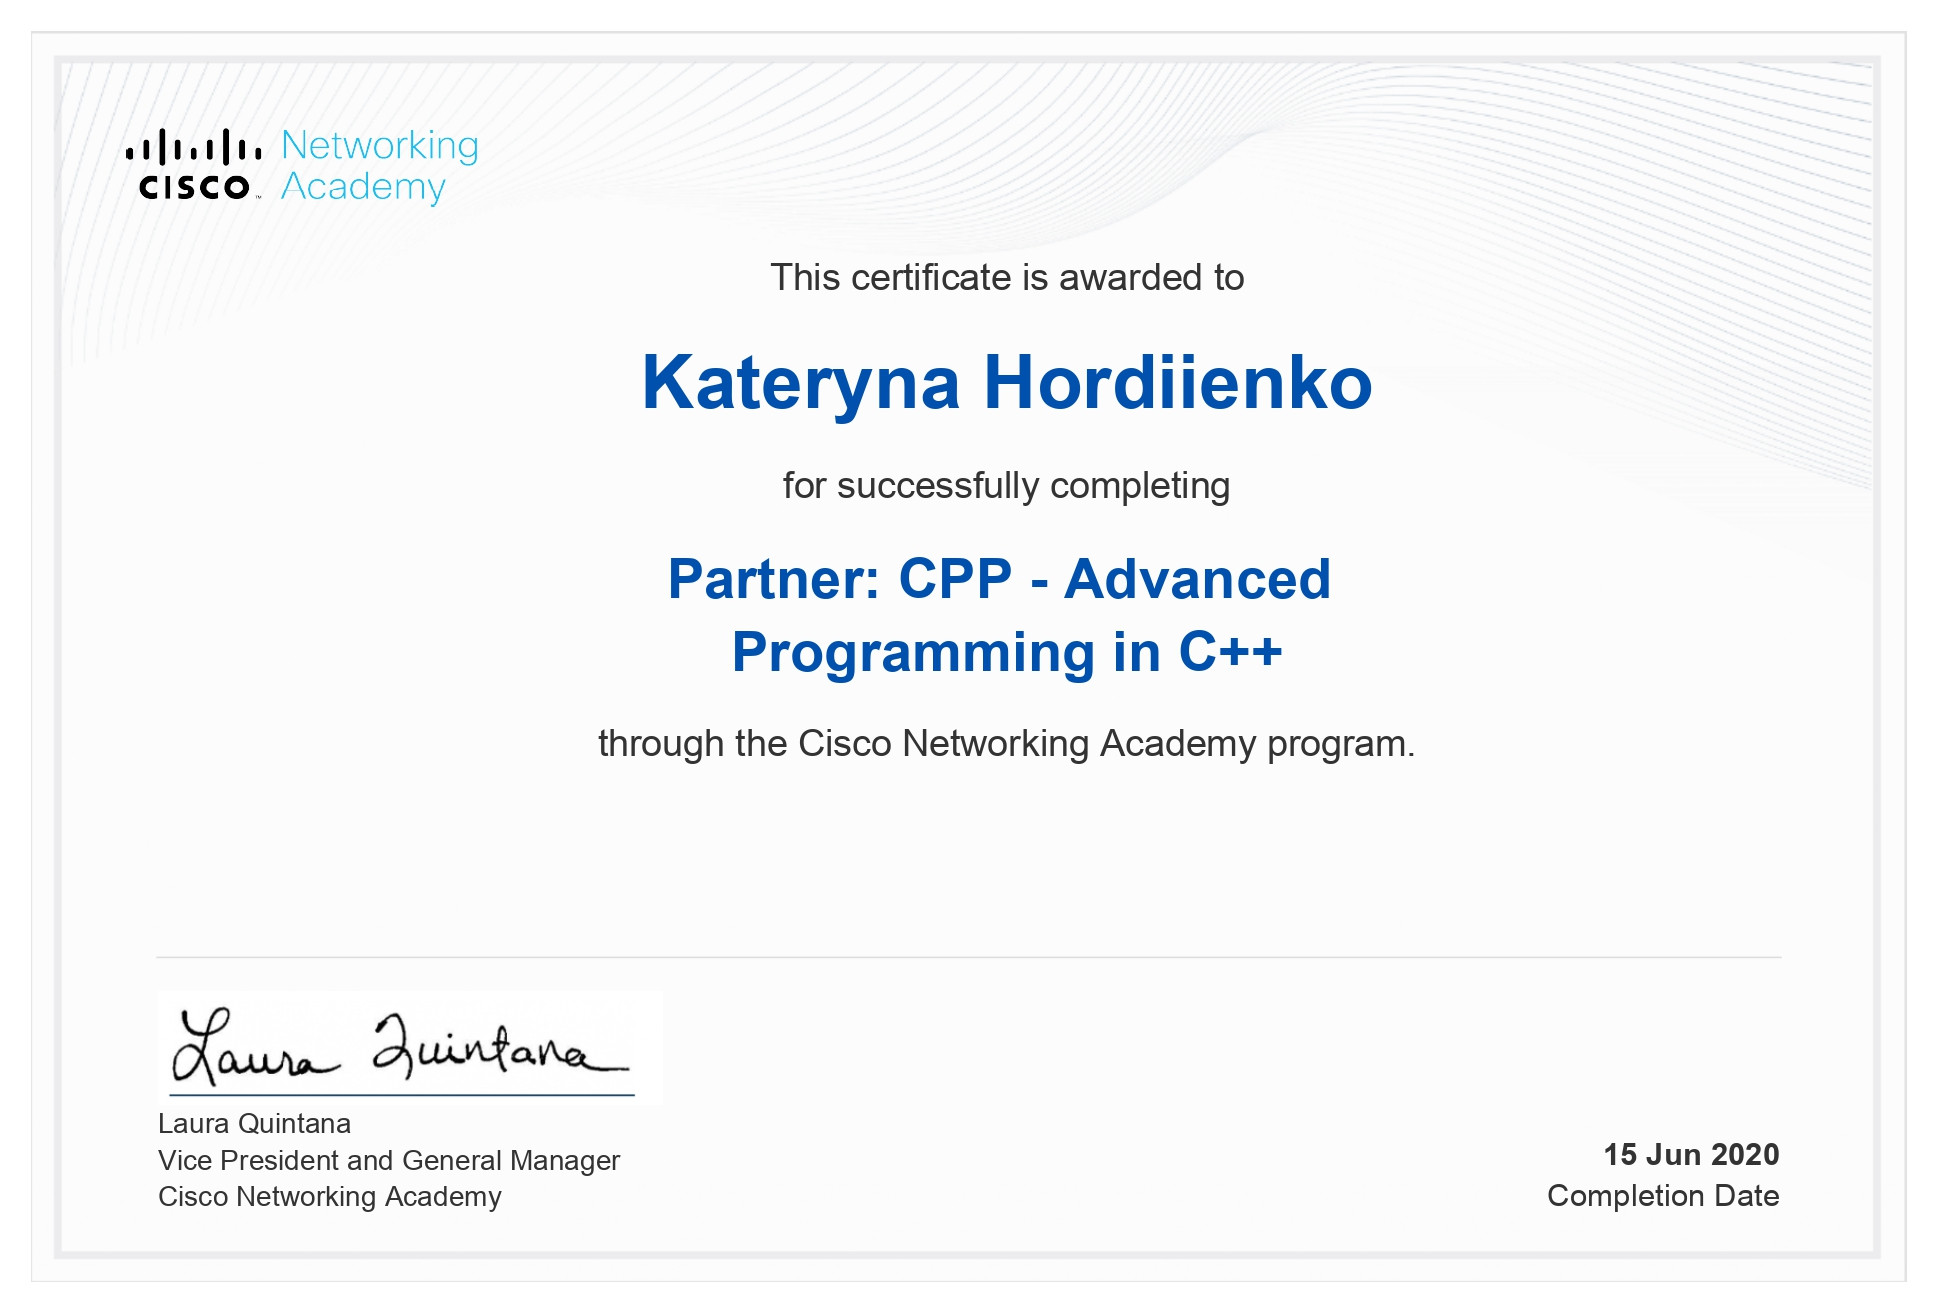Click the date '15 Jun 2020'
This screenshot has width=1938, height=1313.
point(1692,1155)
